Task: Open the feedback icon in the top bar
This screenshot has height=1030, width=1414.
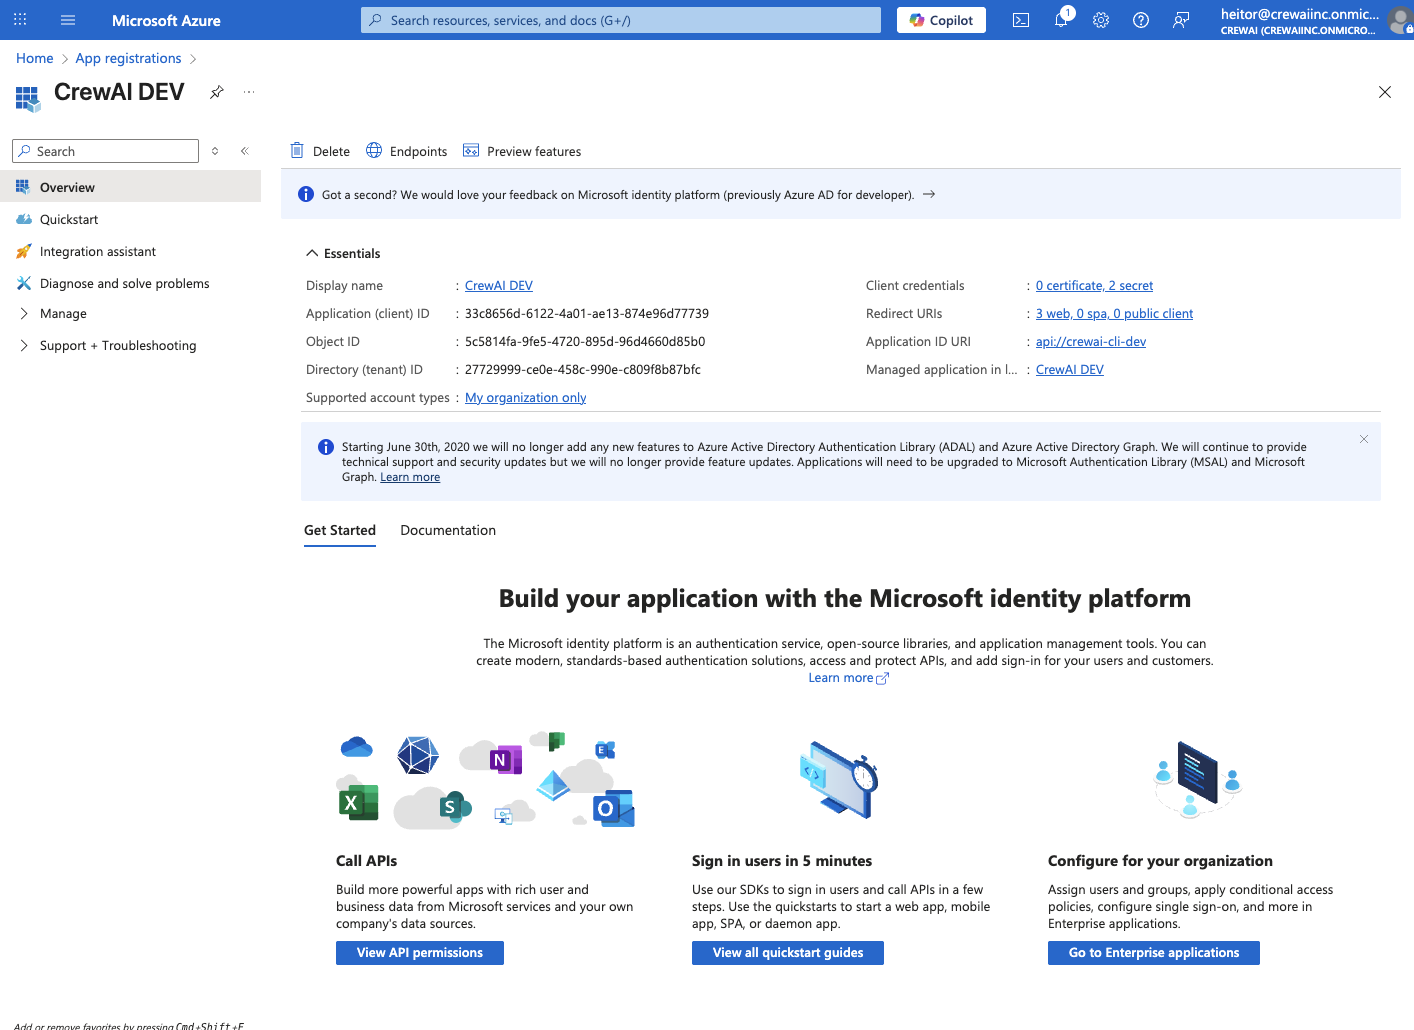Action: click(x=1180, y=20)
